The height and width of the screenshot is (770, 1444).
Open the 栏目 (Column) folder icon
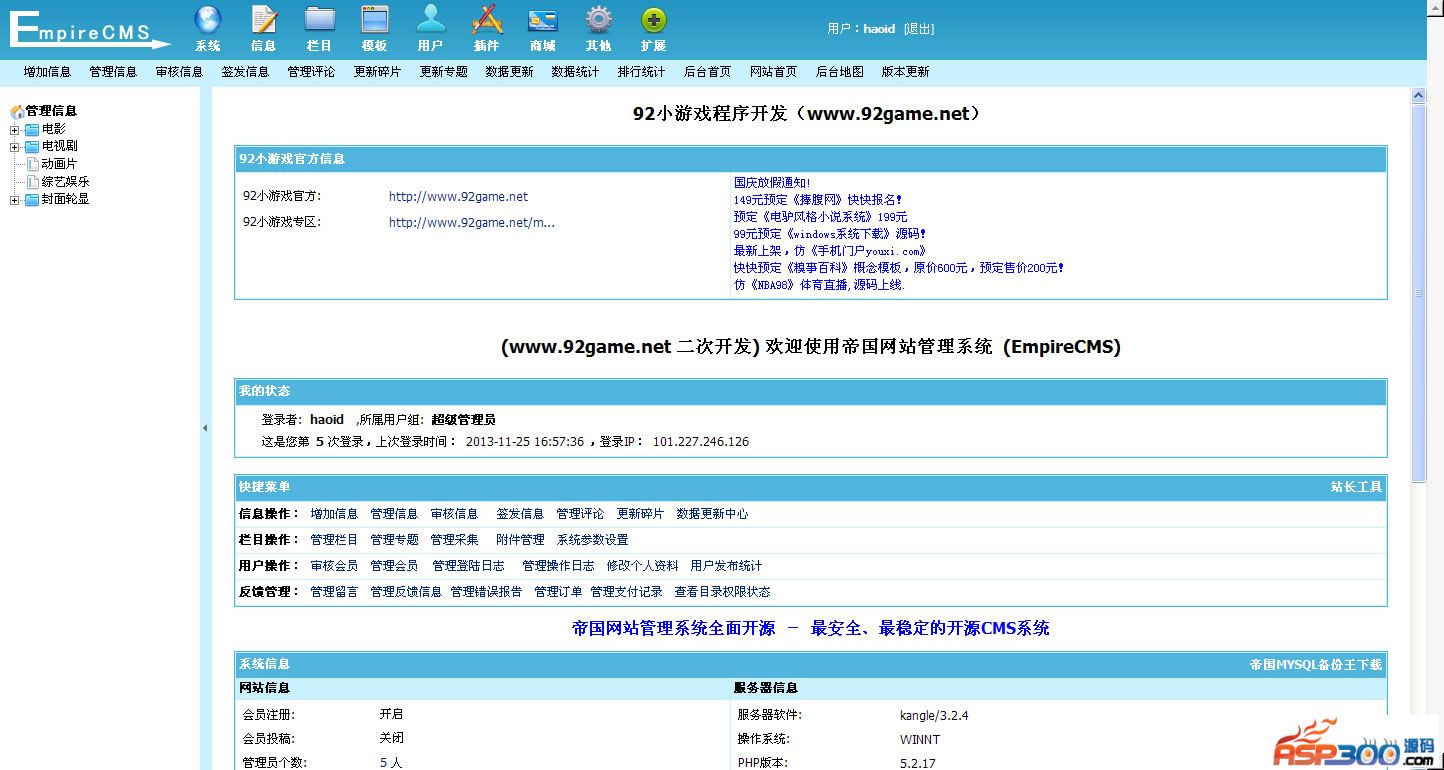pyautogui.click(x=320, y=21)
